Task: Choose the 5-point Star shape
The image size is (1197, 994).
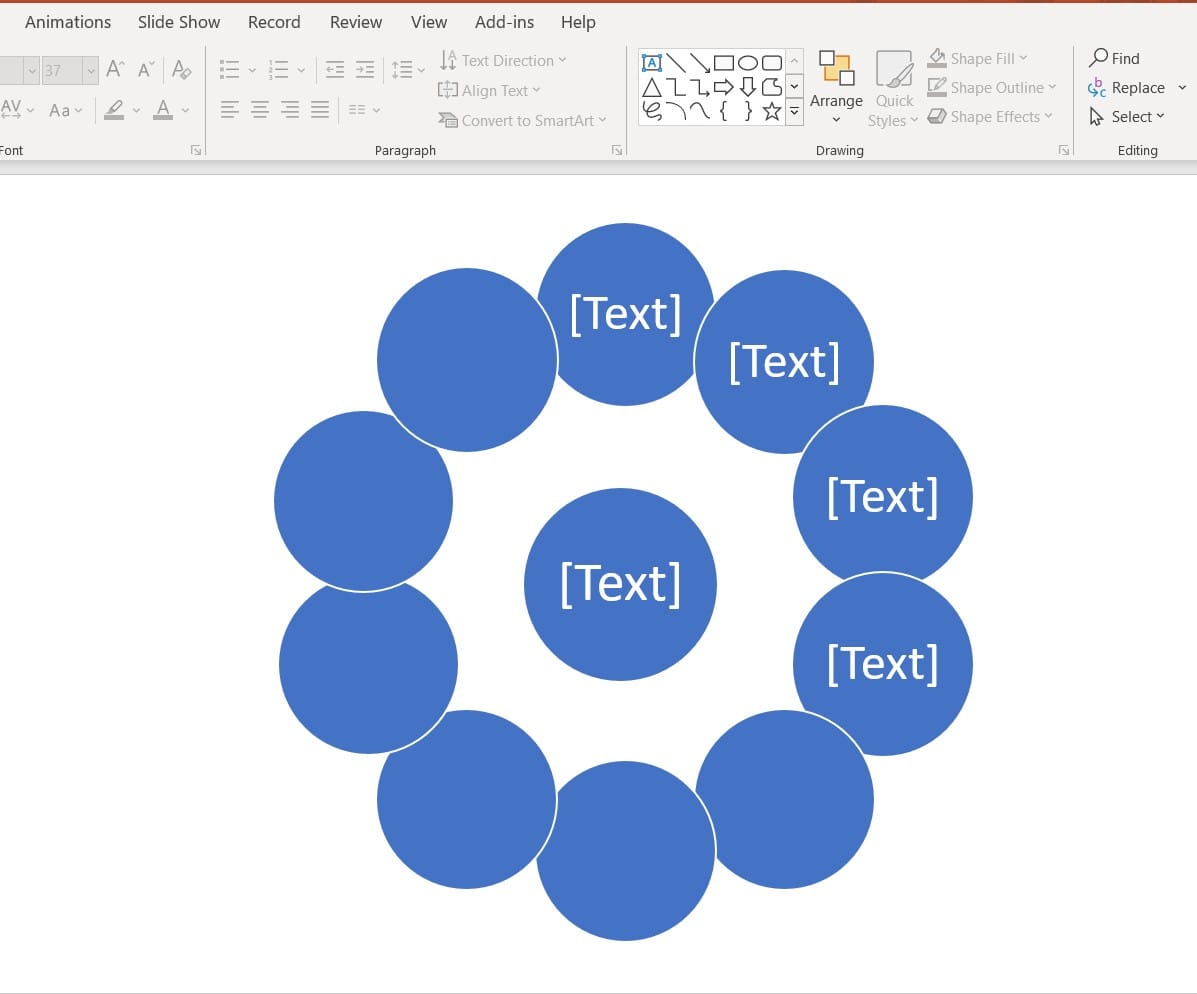Action: (x=772, y=111)
